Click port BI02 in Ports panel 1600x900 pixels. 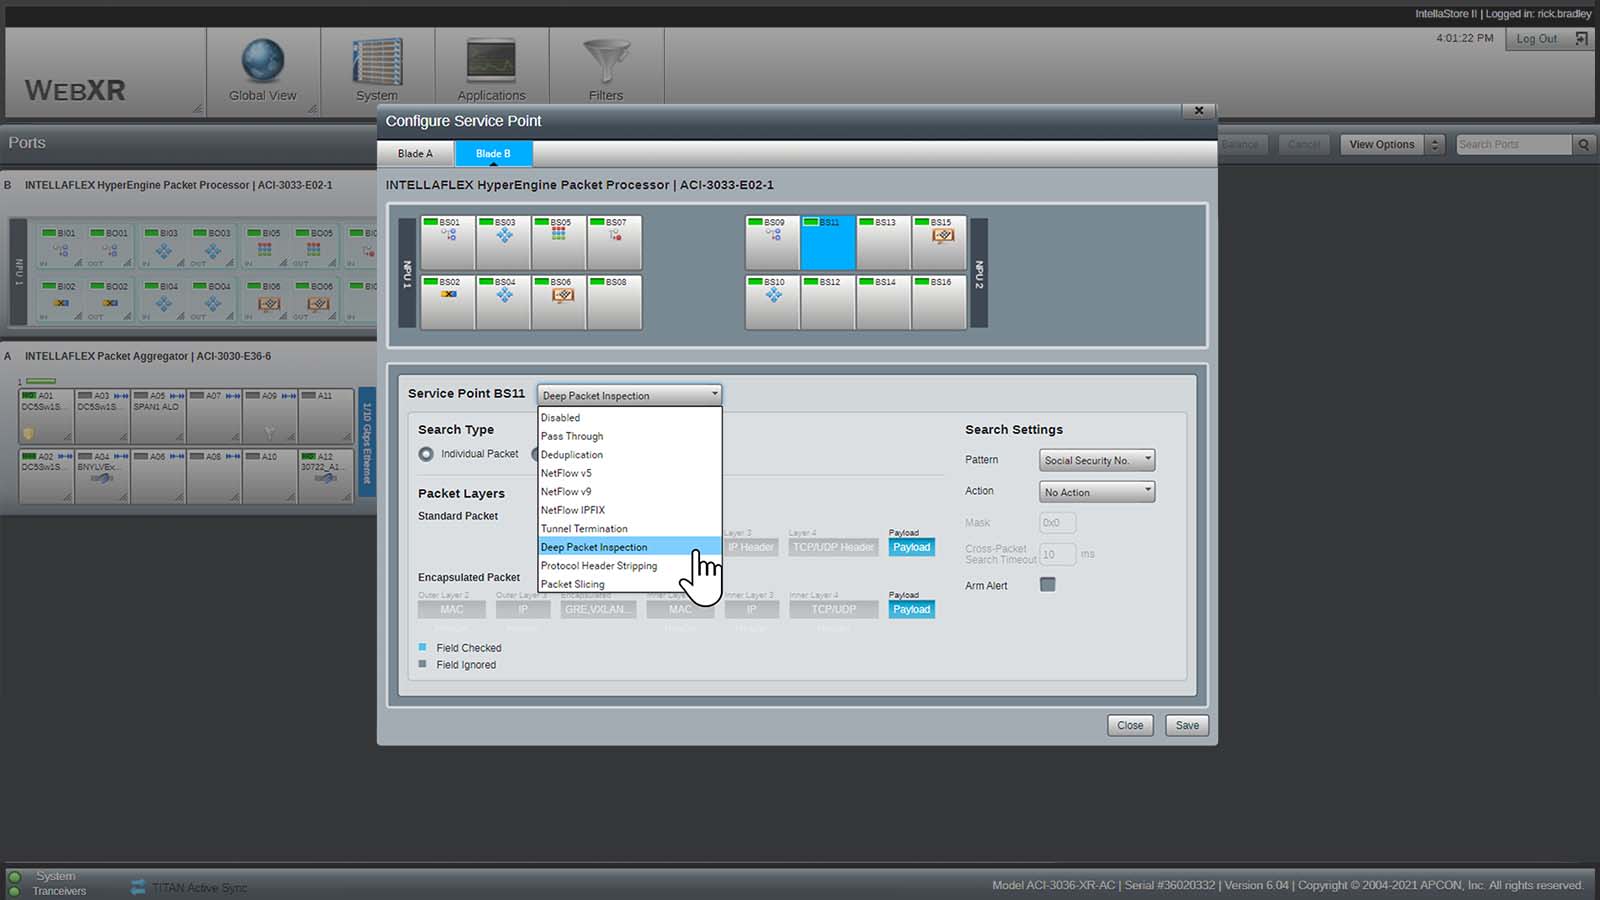click(x=59, y=300)
